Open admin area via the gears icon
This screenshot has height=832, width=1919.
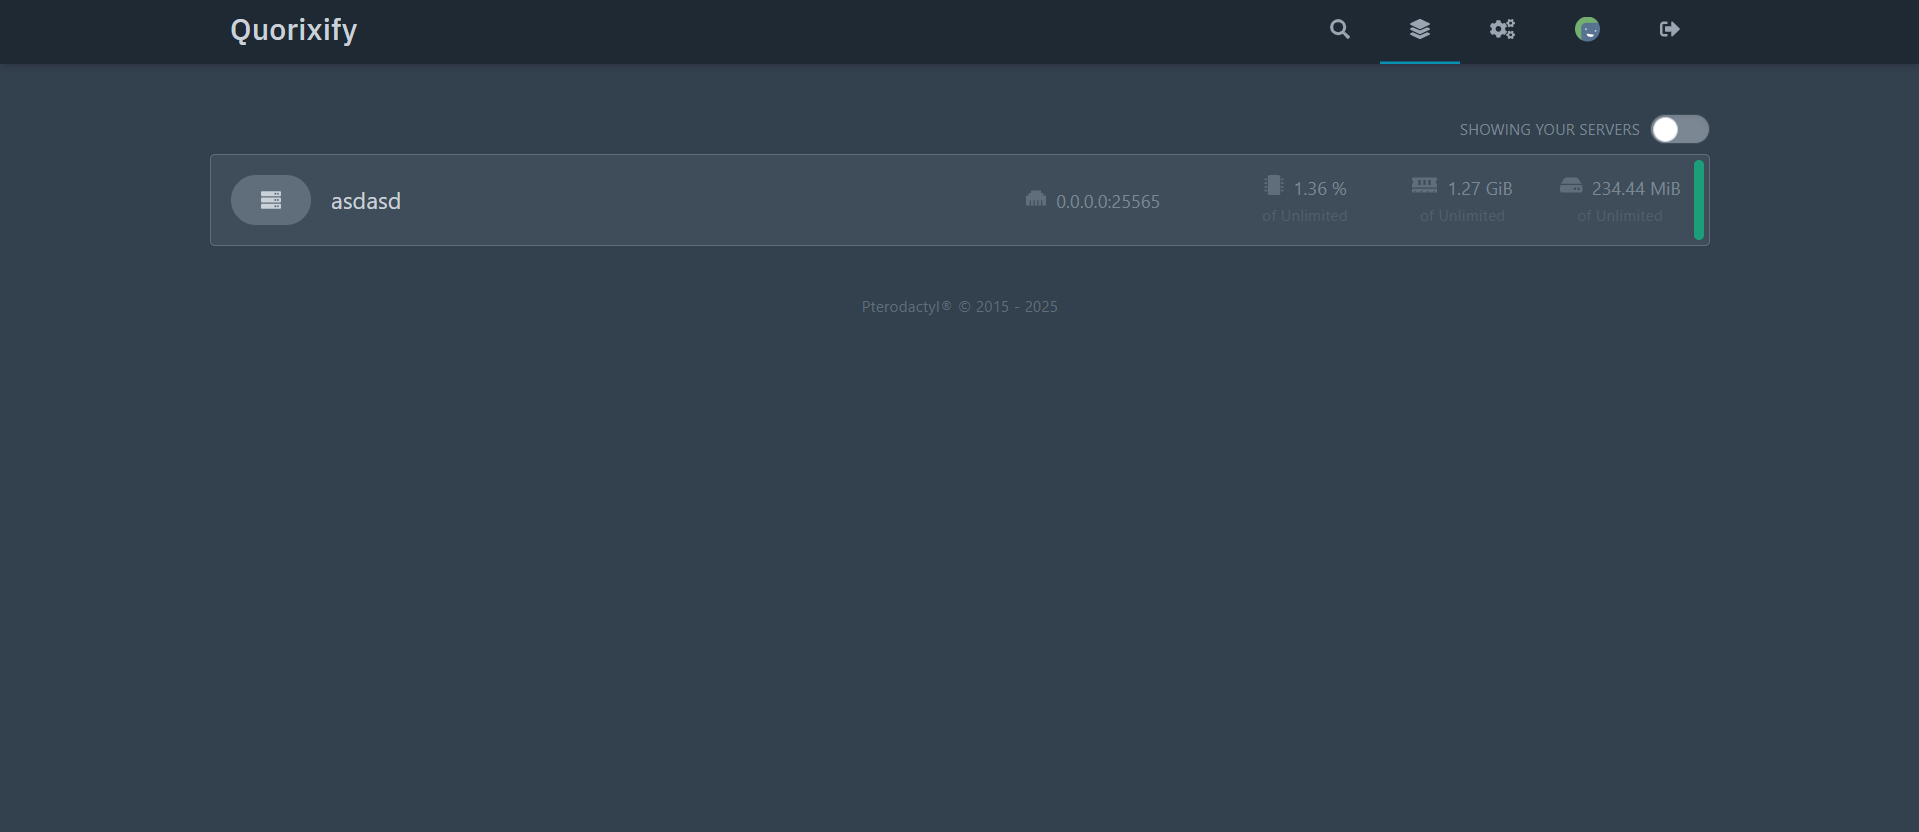coord(1502,30)
